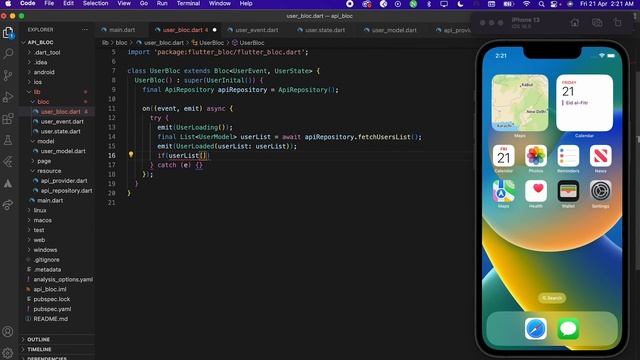The width and height of the screenshot is (640, 360).
Task: Open the Calendar app icon on simulator
Action: 504,156
